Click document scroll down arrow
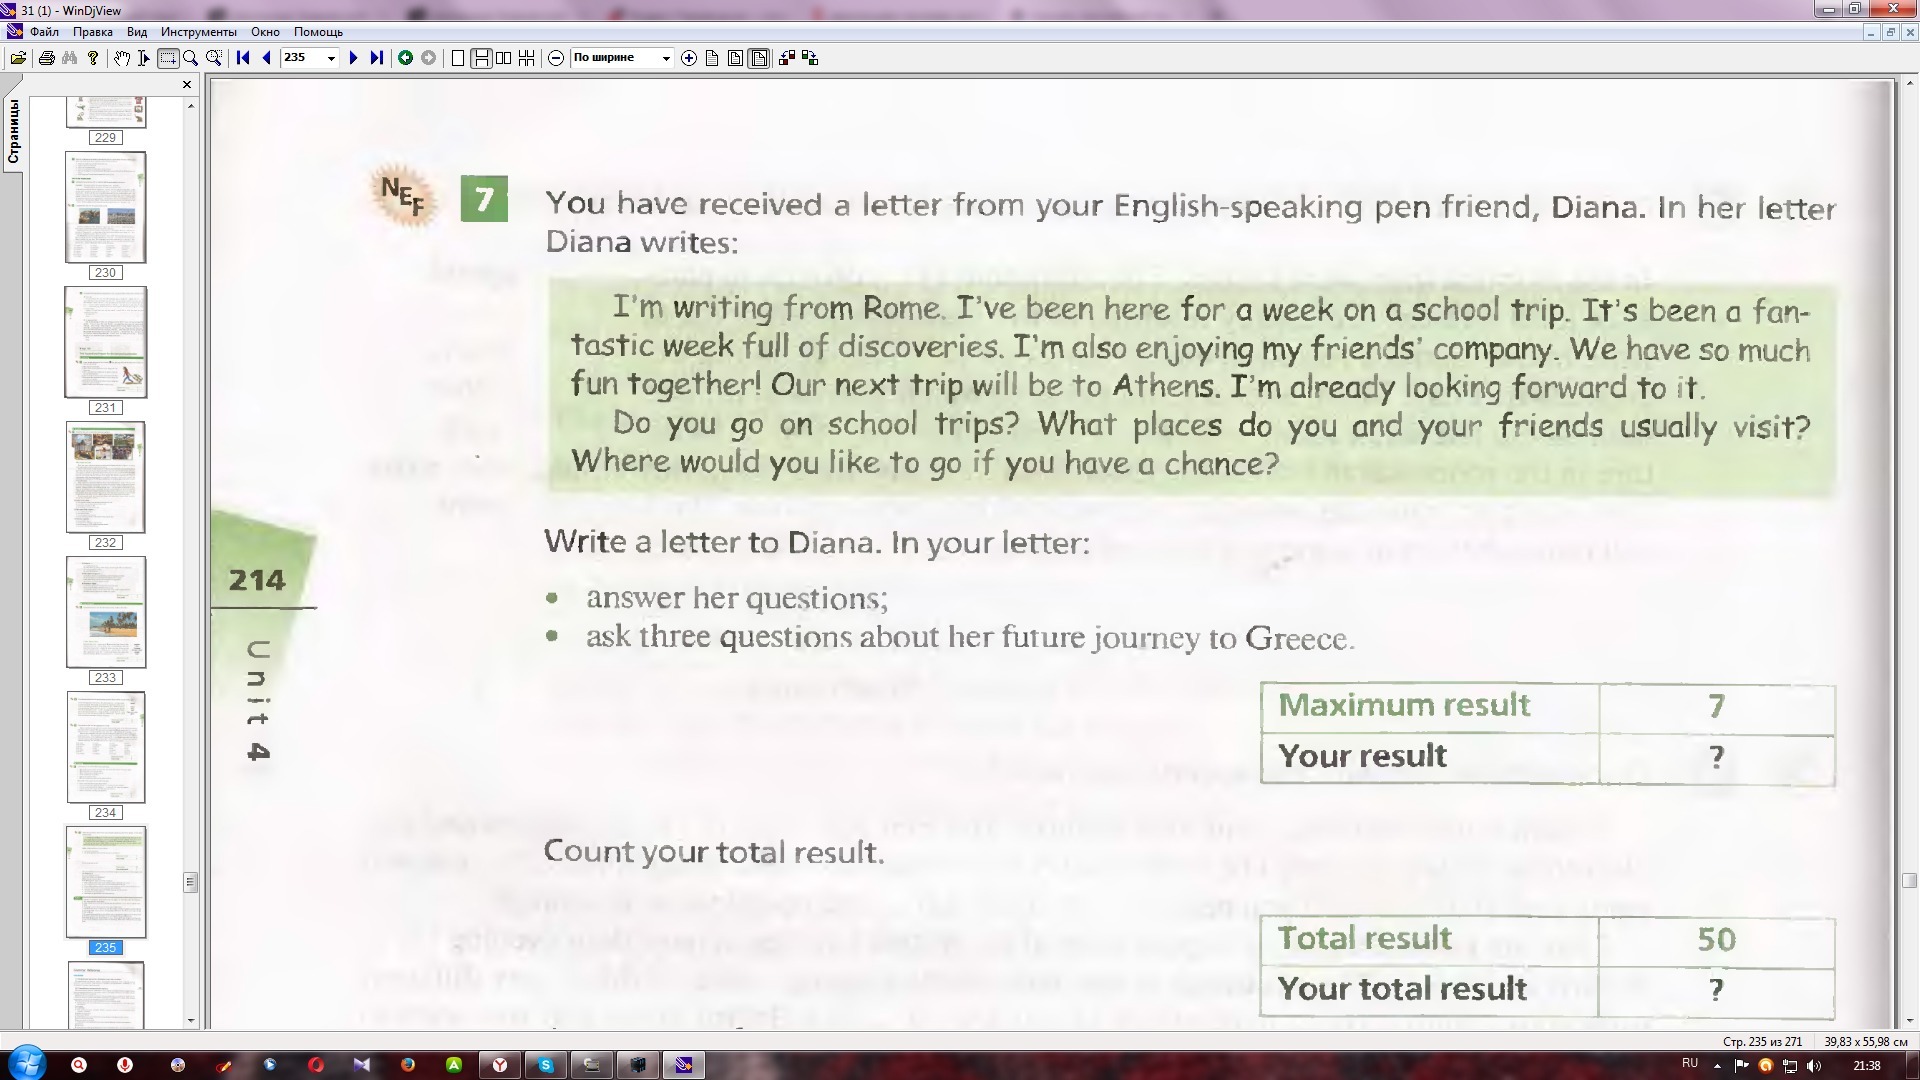Viewport: 1920px width, 1080px height. pyautogui.click(x=1909, y=1021)
